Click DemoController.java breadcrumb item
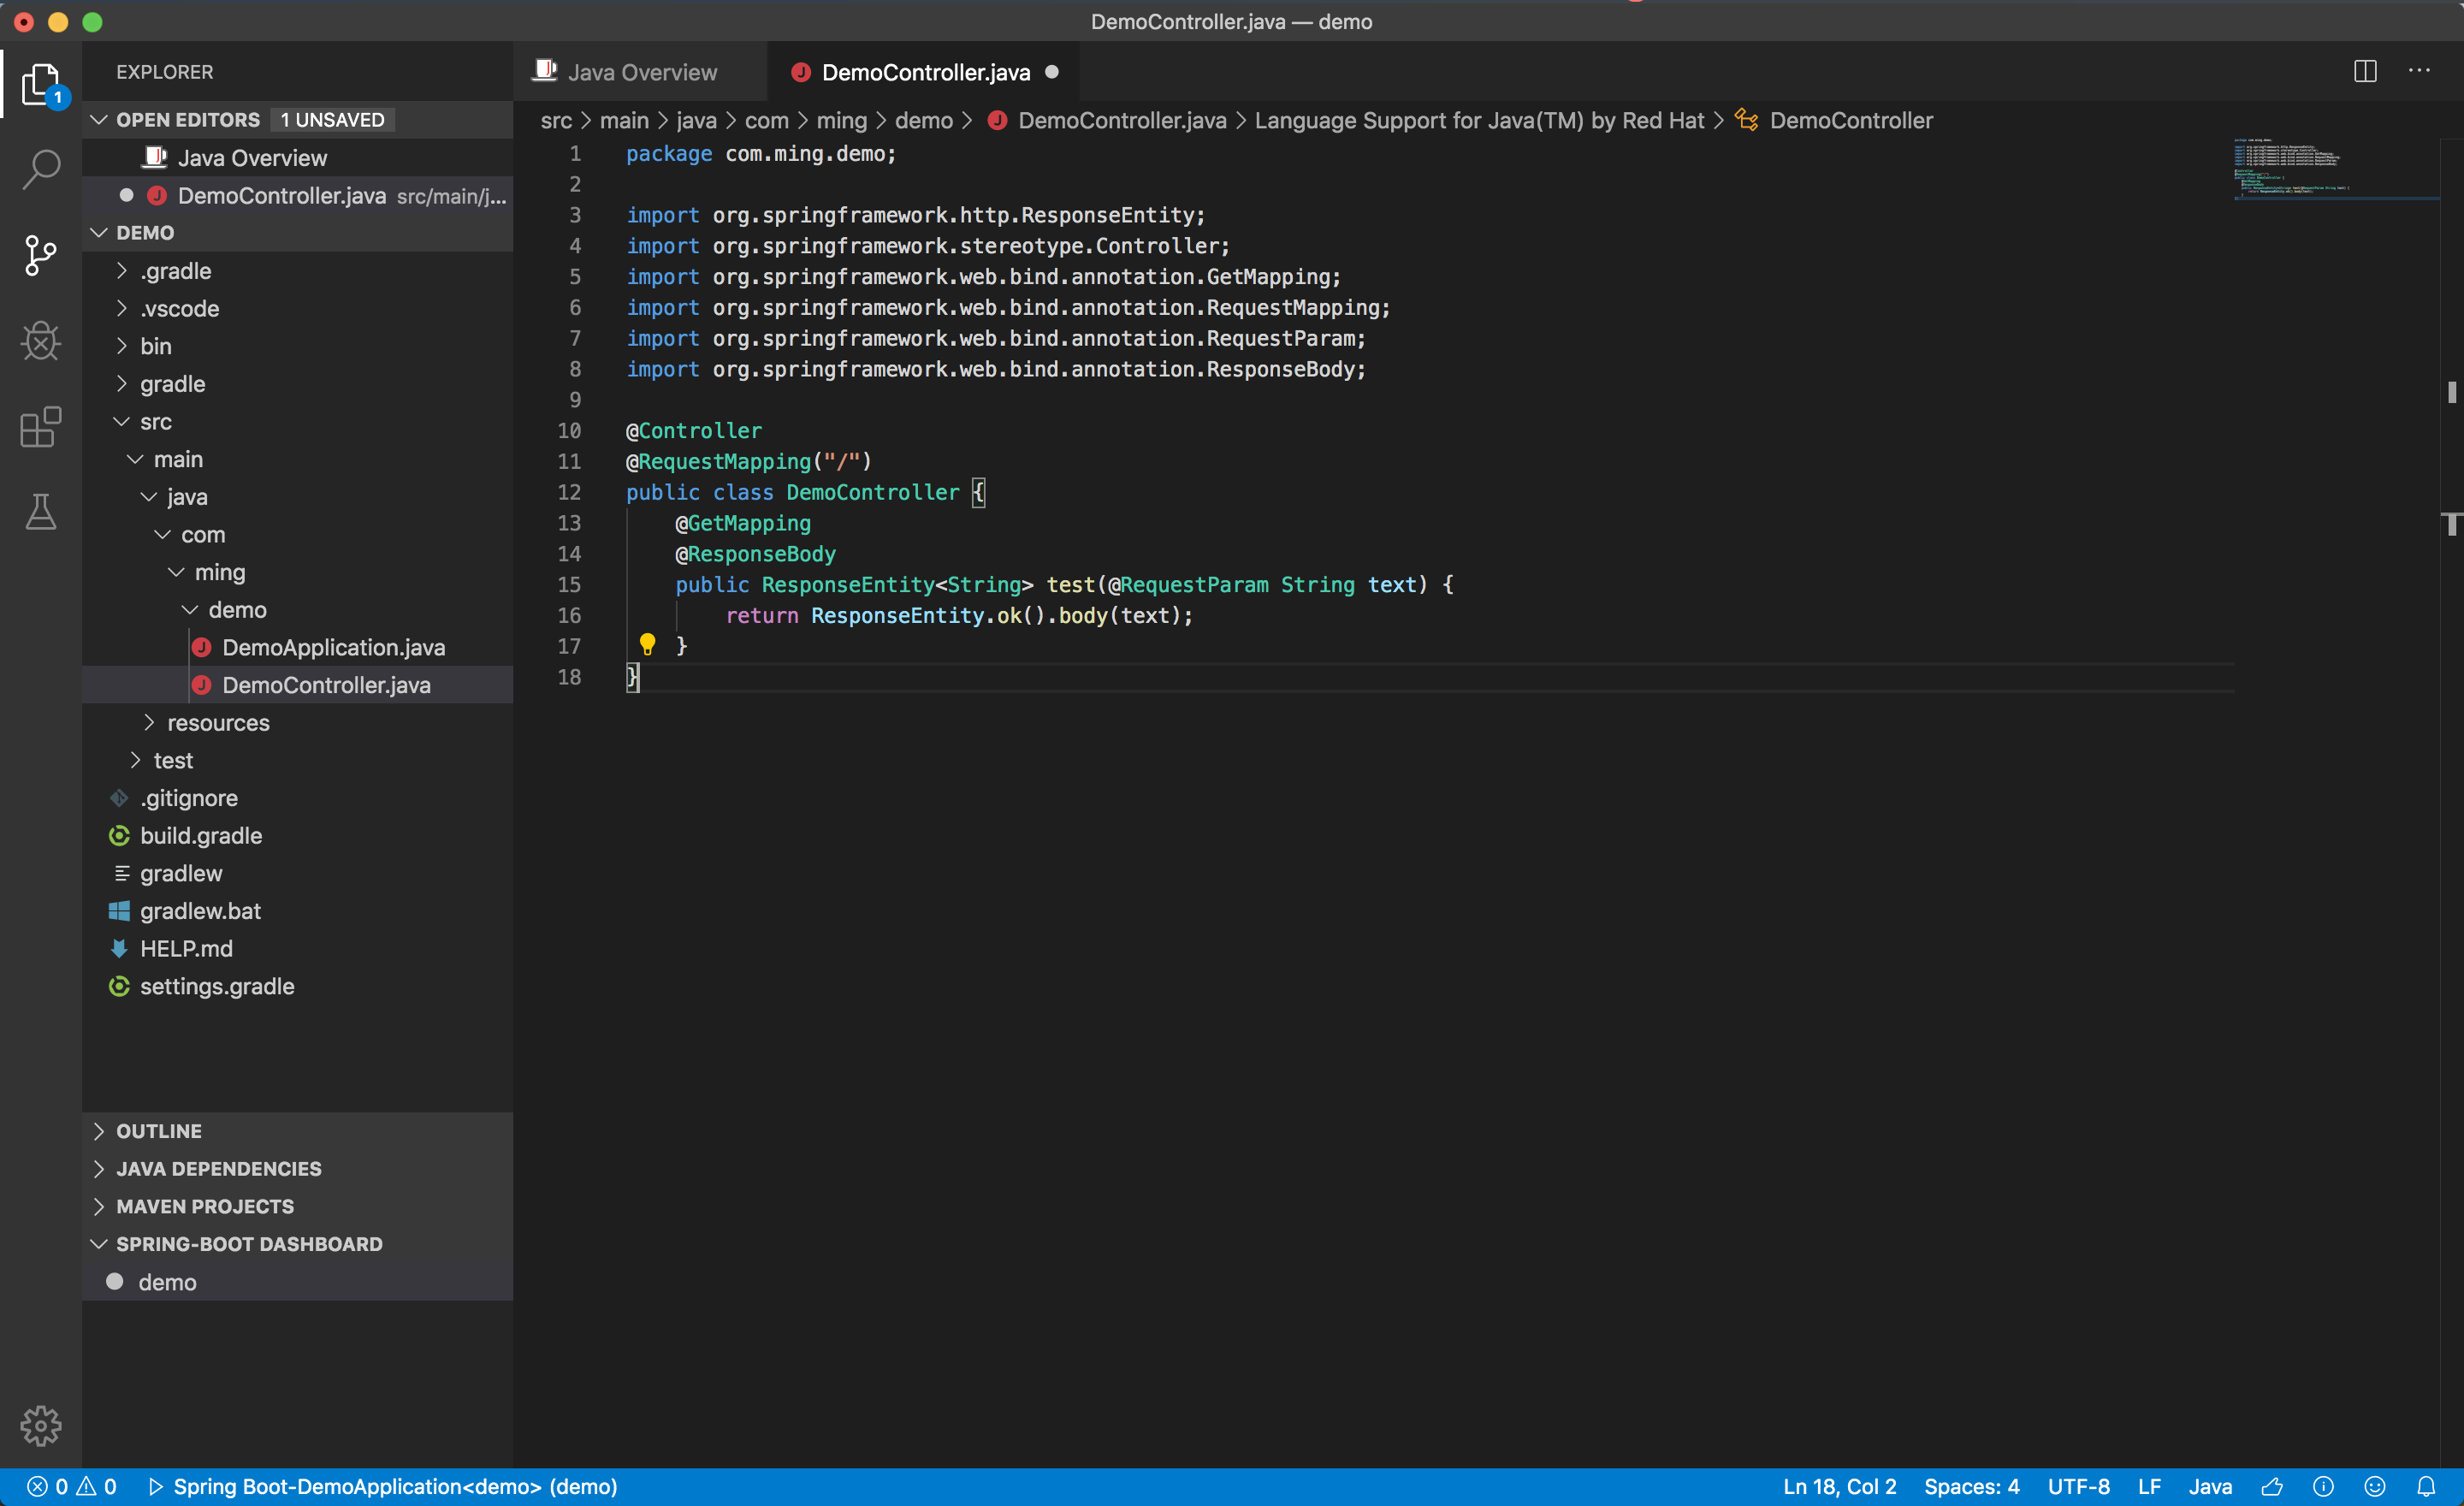The height and width of the screenshot is (1506, 2464). [1121, 120]
